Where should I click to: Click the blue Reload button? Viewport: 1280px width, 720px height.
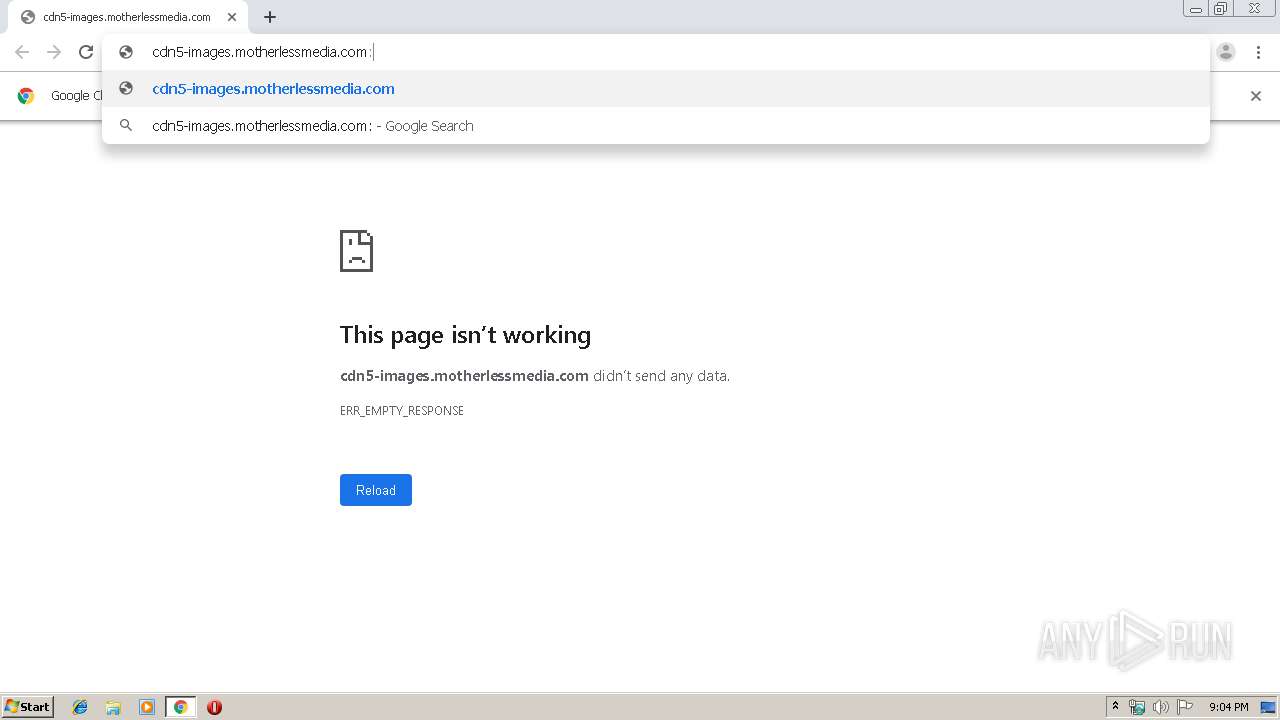[376, 490]
